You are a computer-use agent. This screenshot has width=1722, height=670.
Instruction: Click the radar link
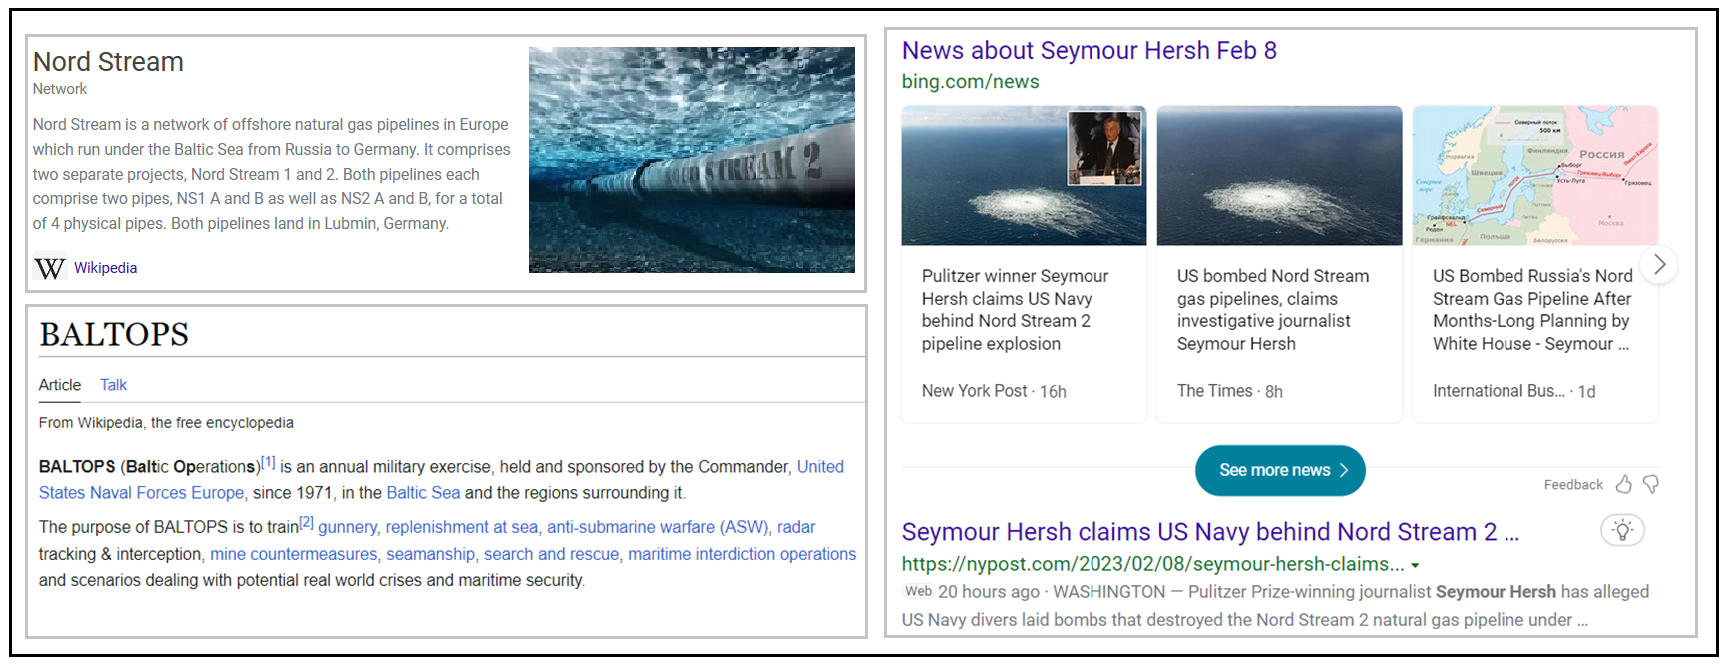coord(796,527)
